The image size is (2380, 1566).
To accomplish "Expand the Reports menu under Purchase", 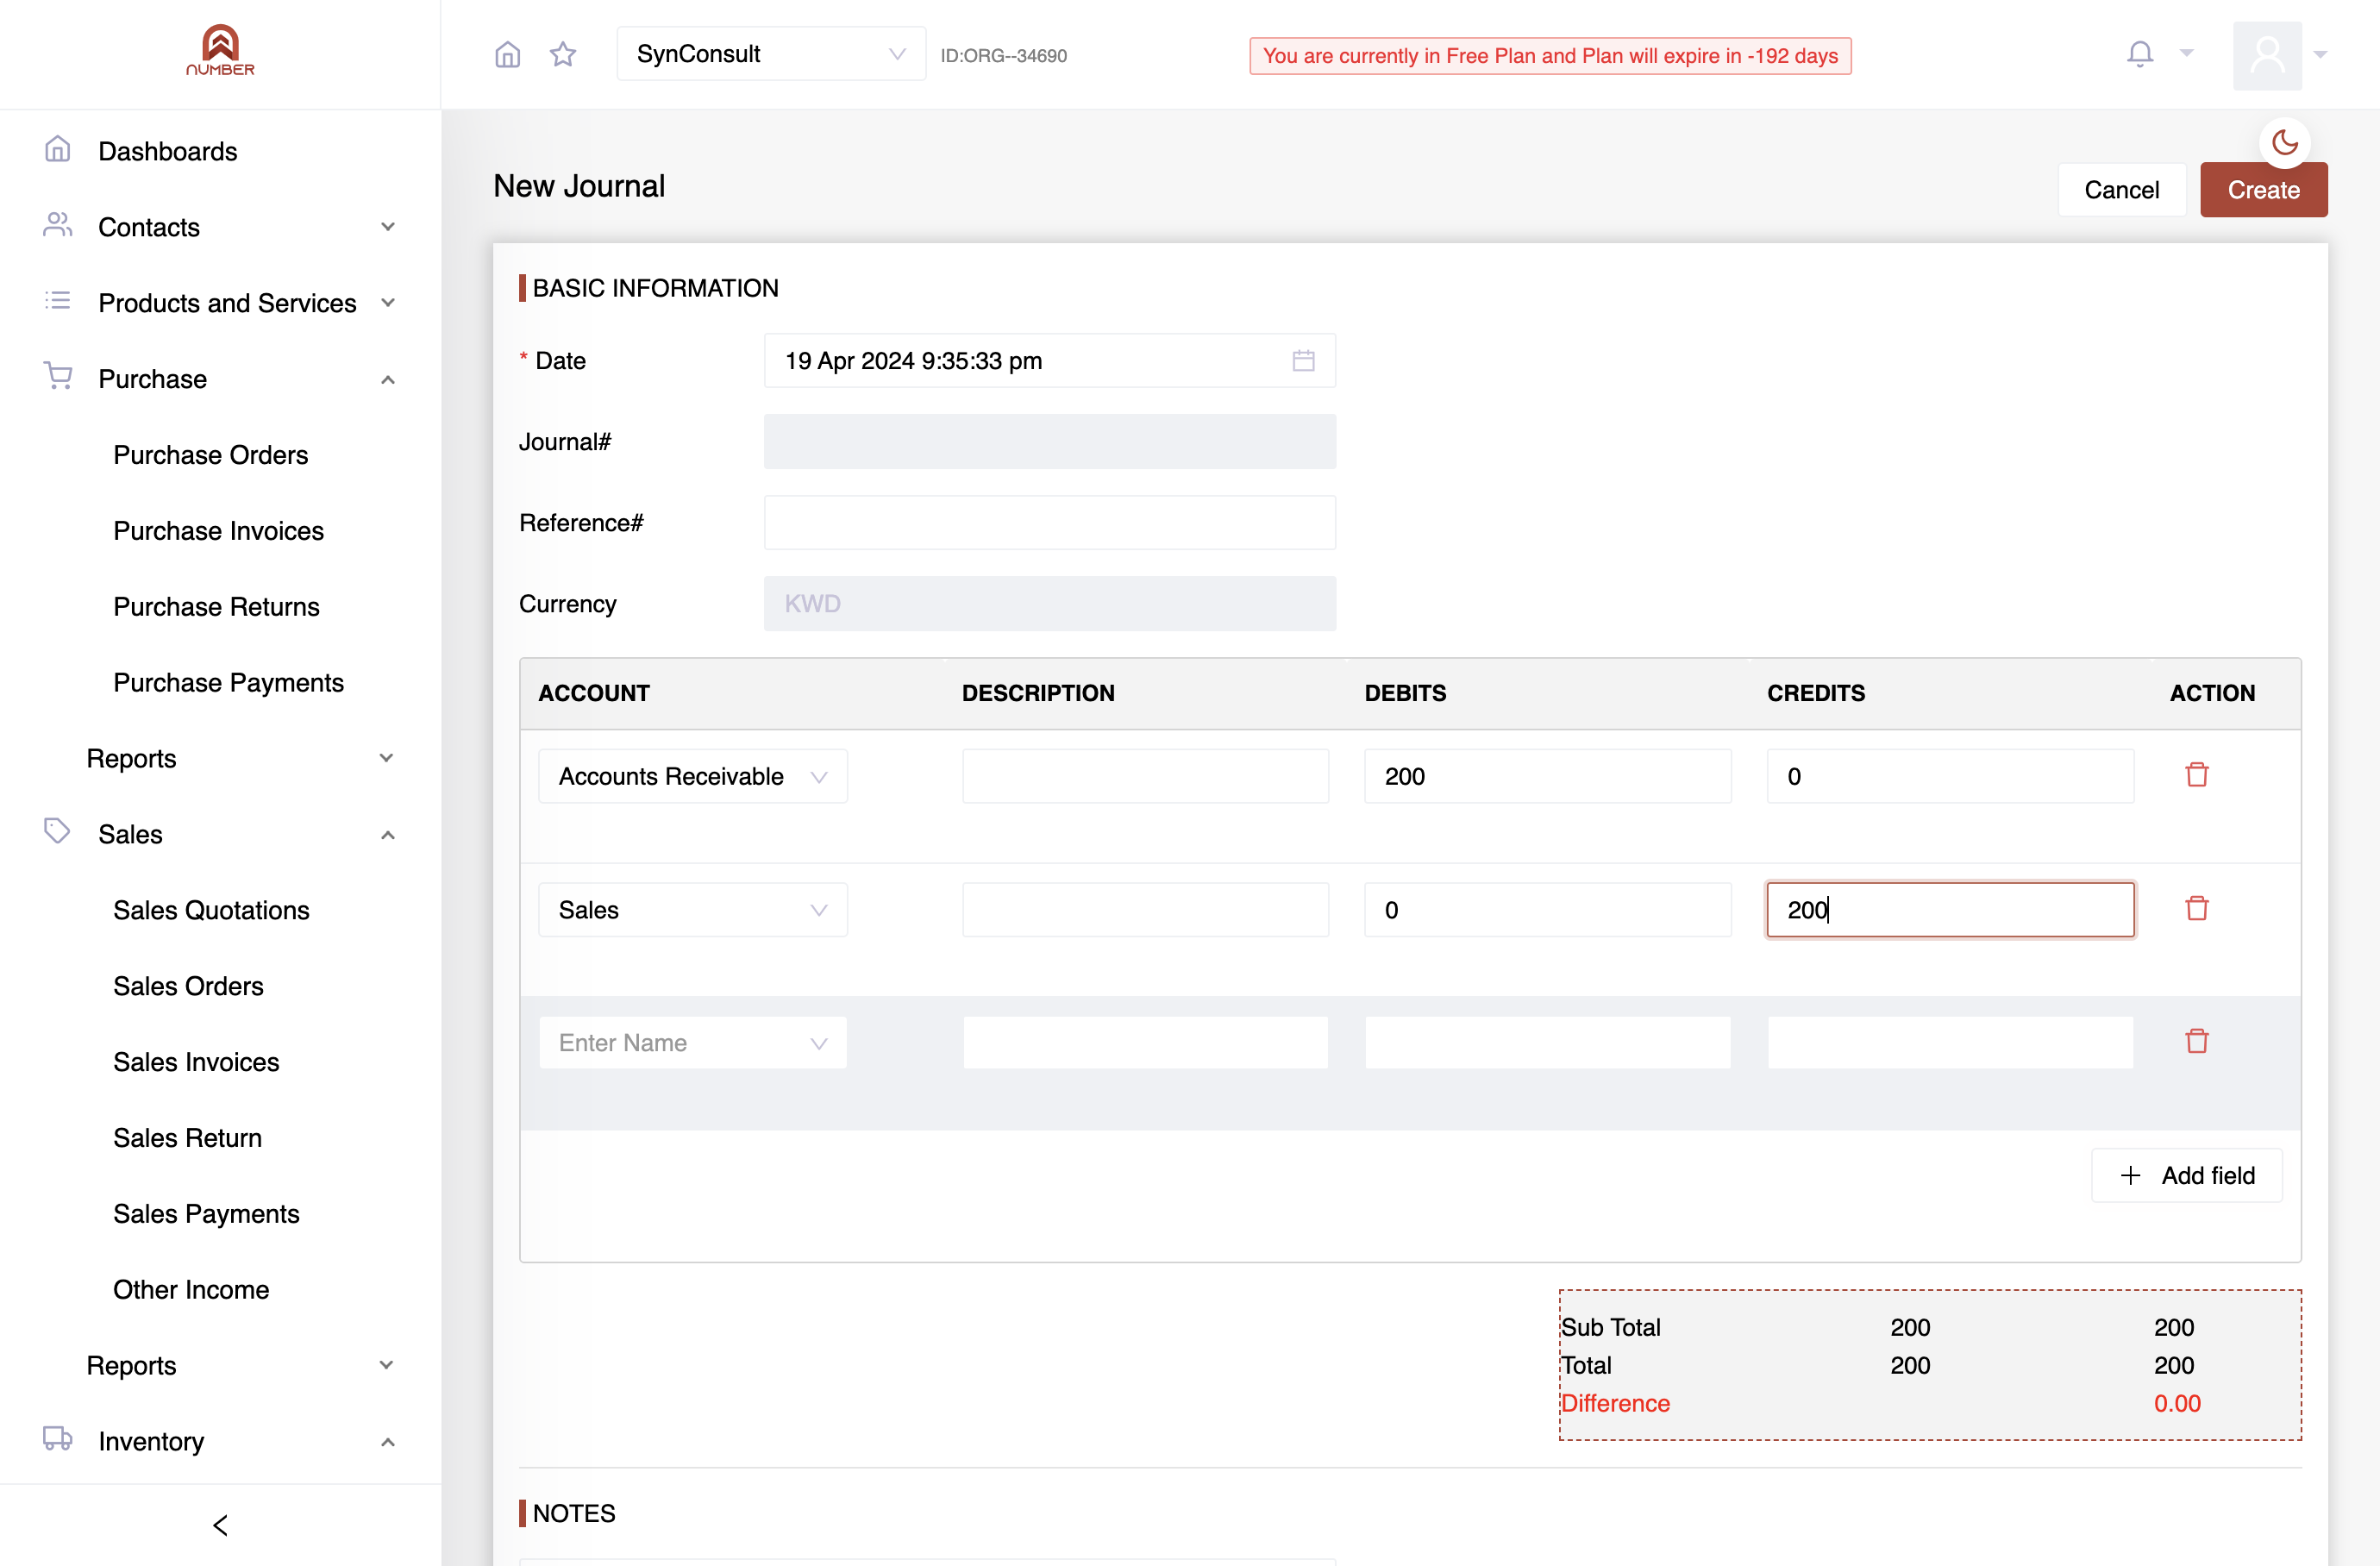I will [x=386, y=758].
